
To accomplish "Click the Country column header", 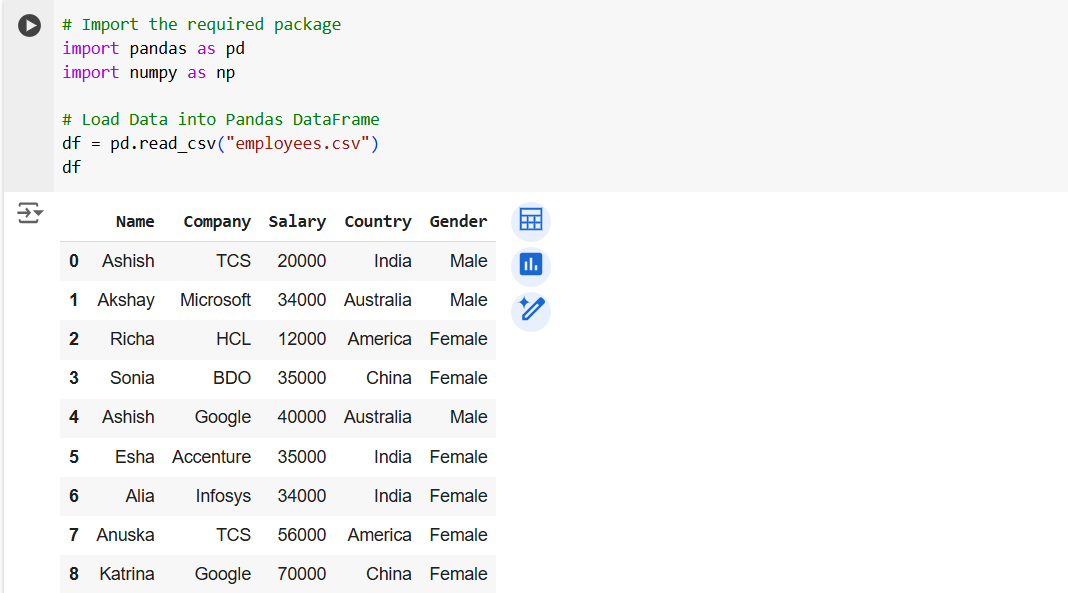I will click(377, 222).
